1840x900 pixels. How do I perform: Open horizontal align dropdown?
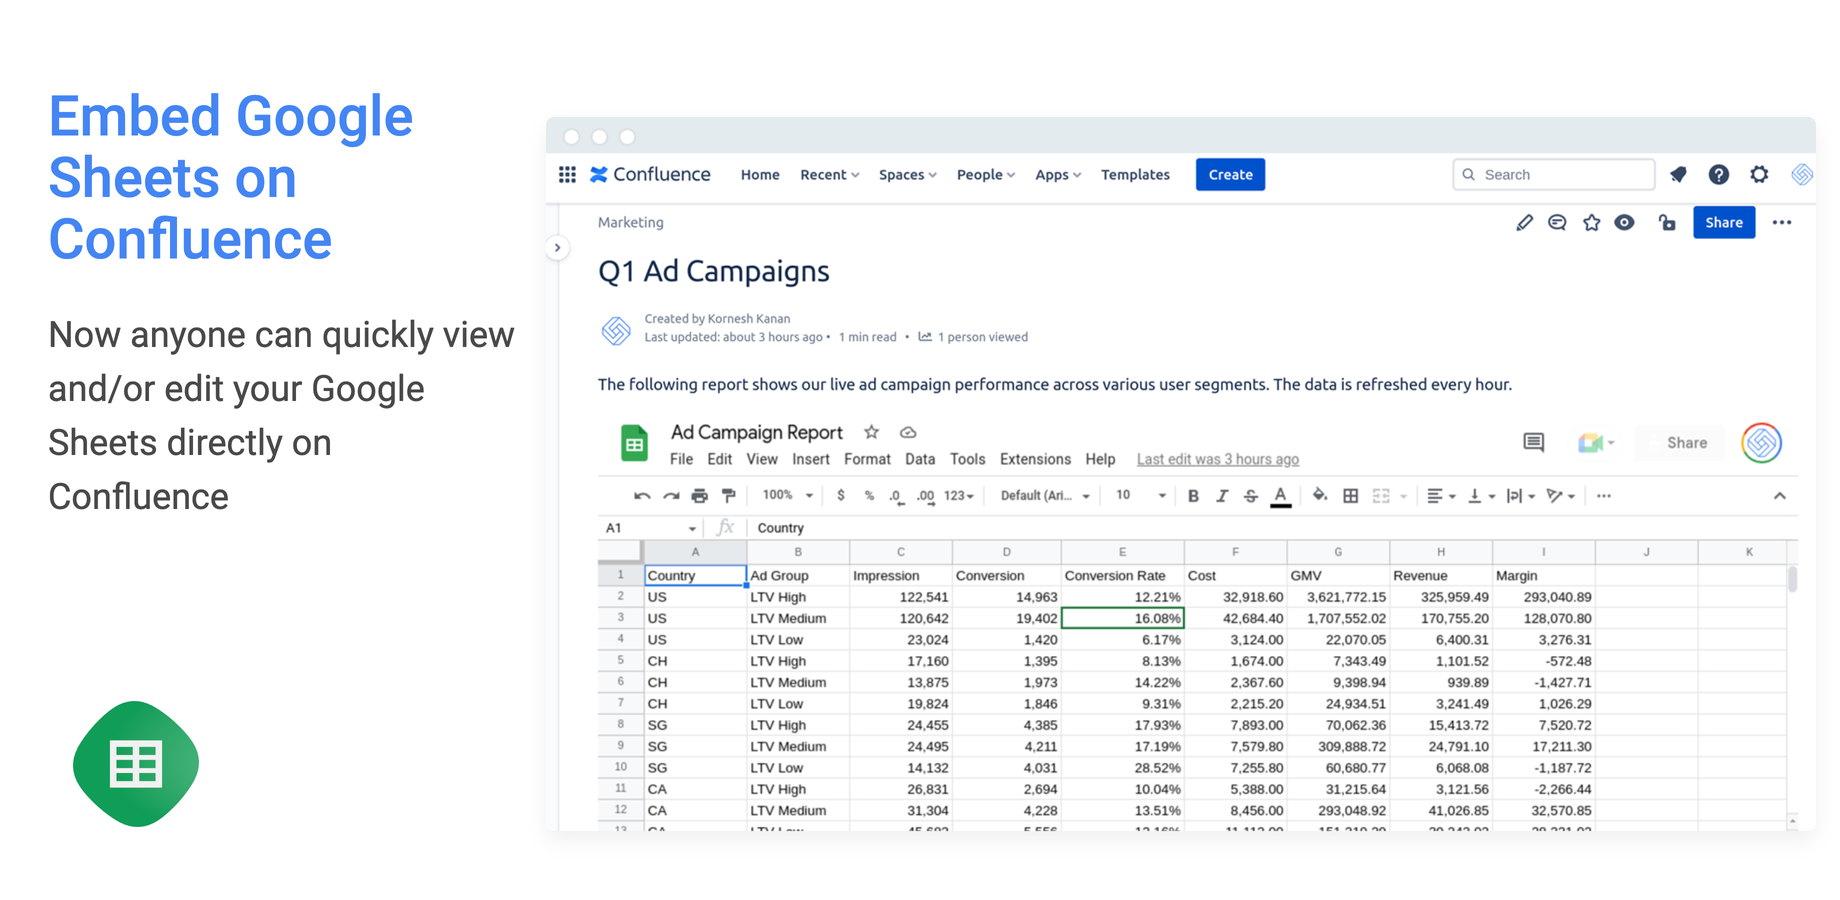pyautogui.click(x=1441, y=496)
